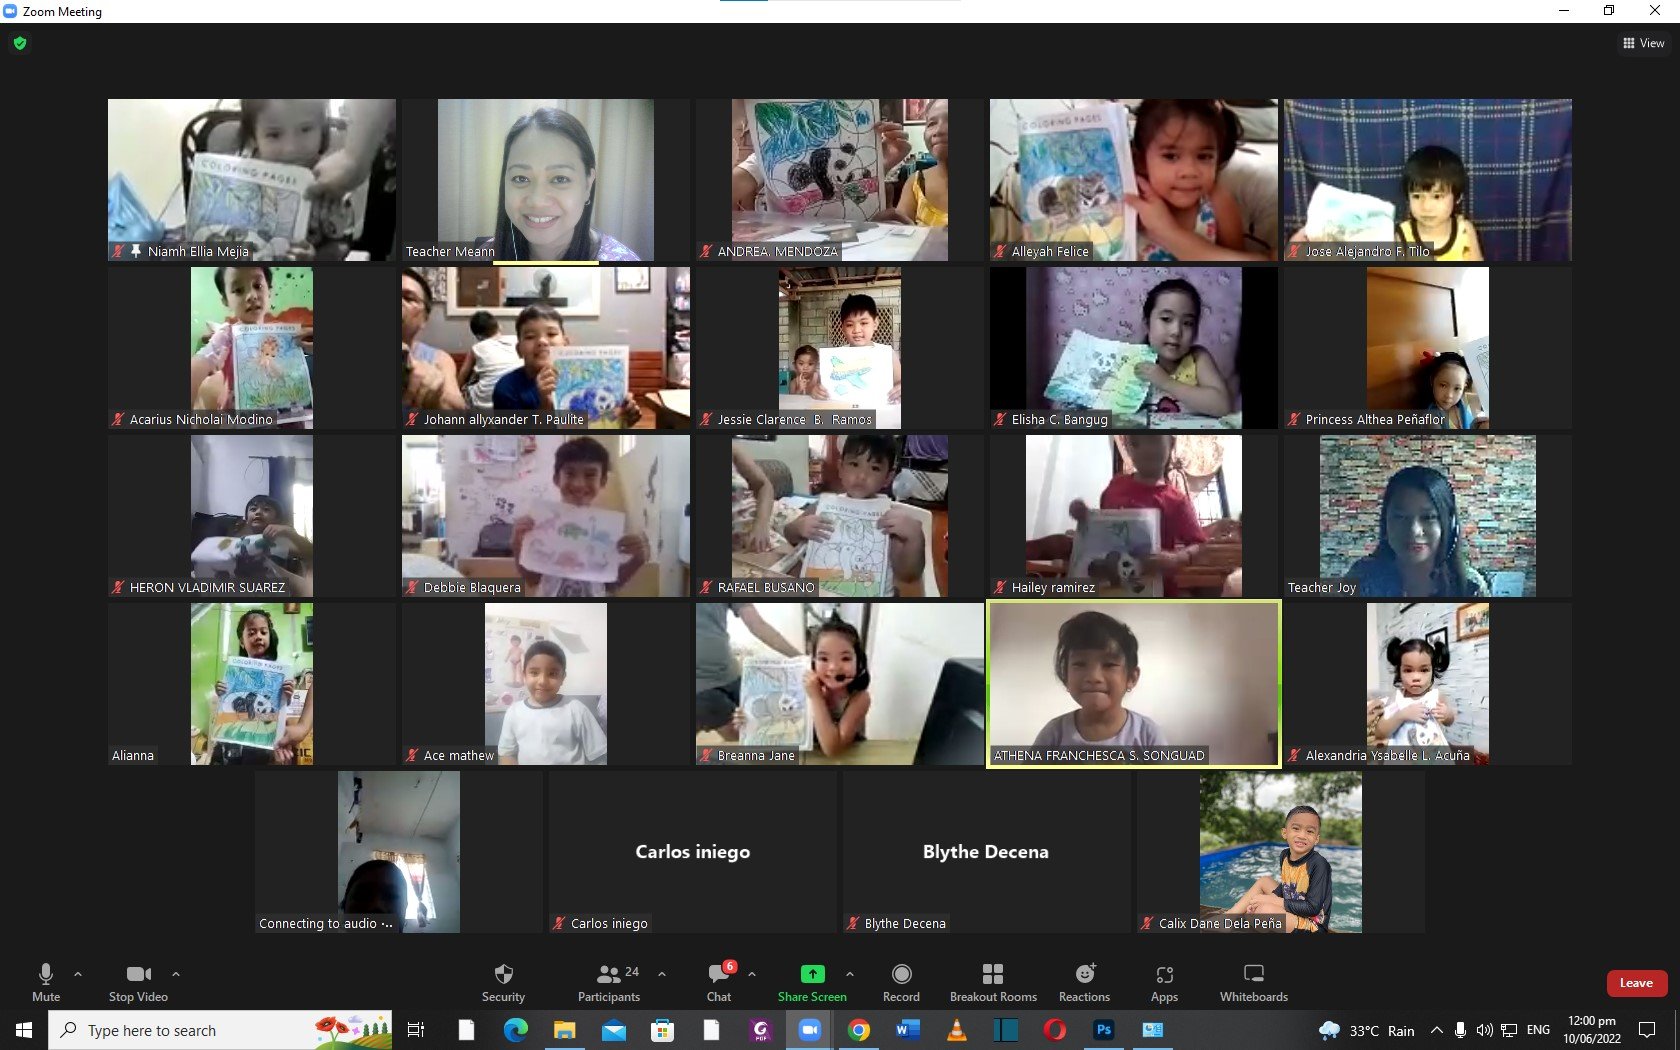Open the Participants panel
The image size is (1680, 1050).
tap(609, 982)
